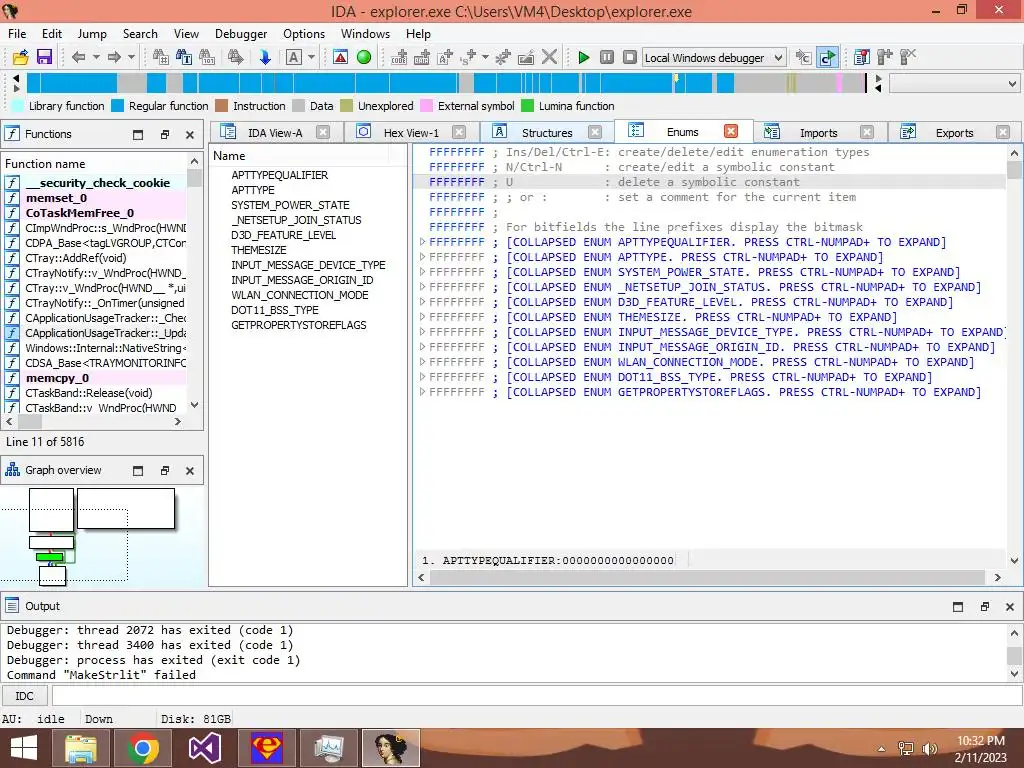This screenshot has height=768, width=1024.
Task: Click the red warning triangle window icon
Action: coord(340,57)
